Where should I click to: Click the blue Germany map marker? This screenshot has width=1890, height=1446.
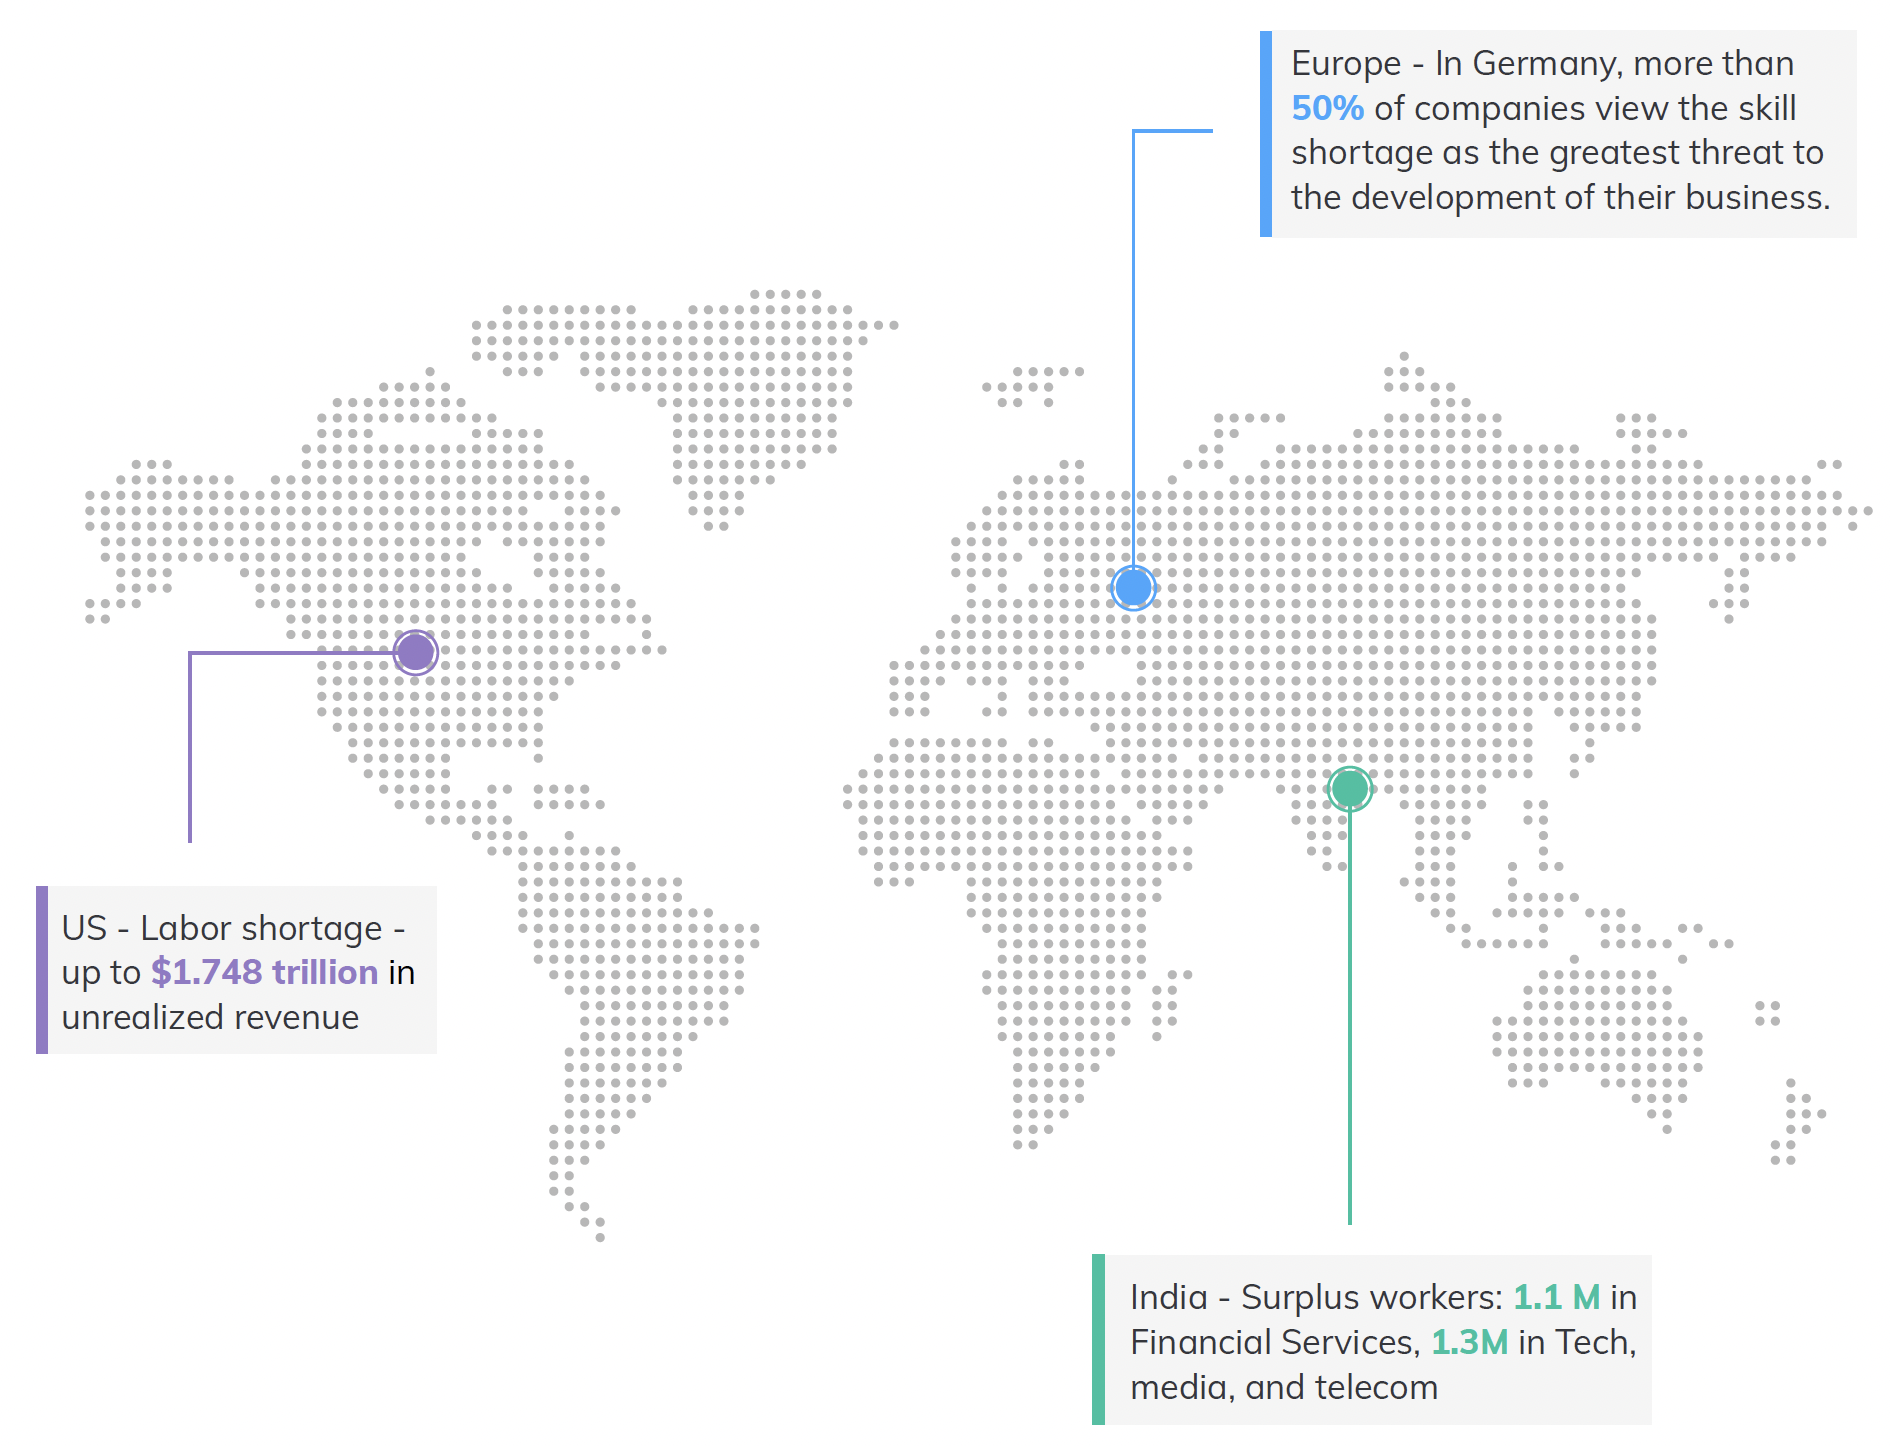point(1133,588)
